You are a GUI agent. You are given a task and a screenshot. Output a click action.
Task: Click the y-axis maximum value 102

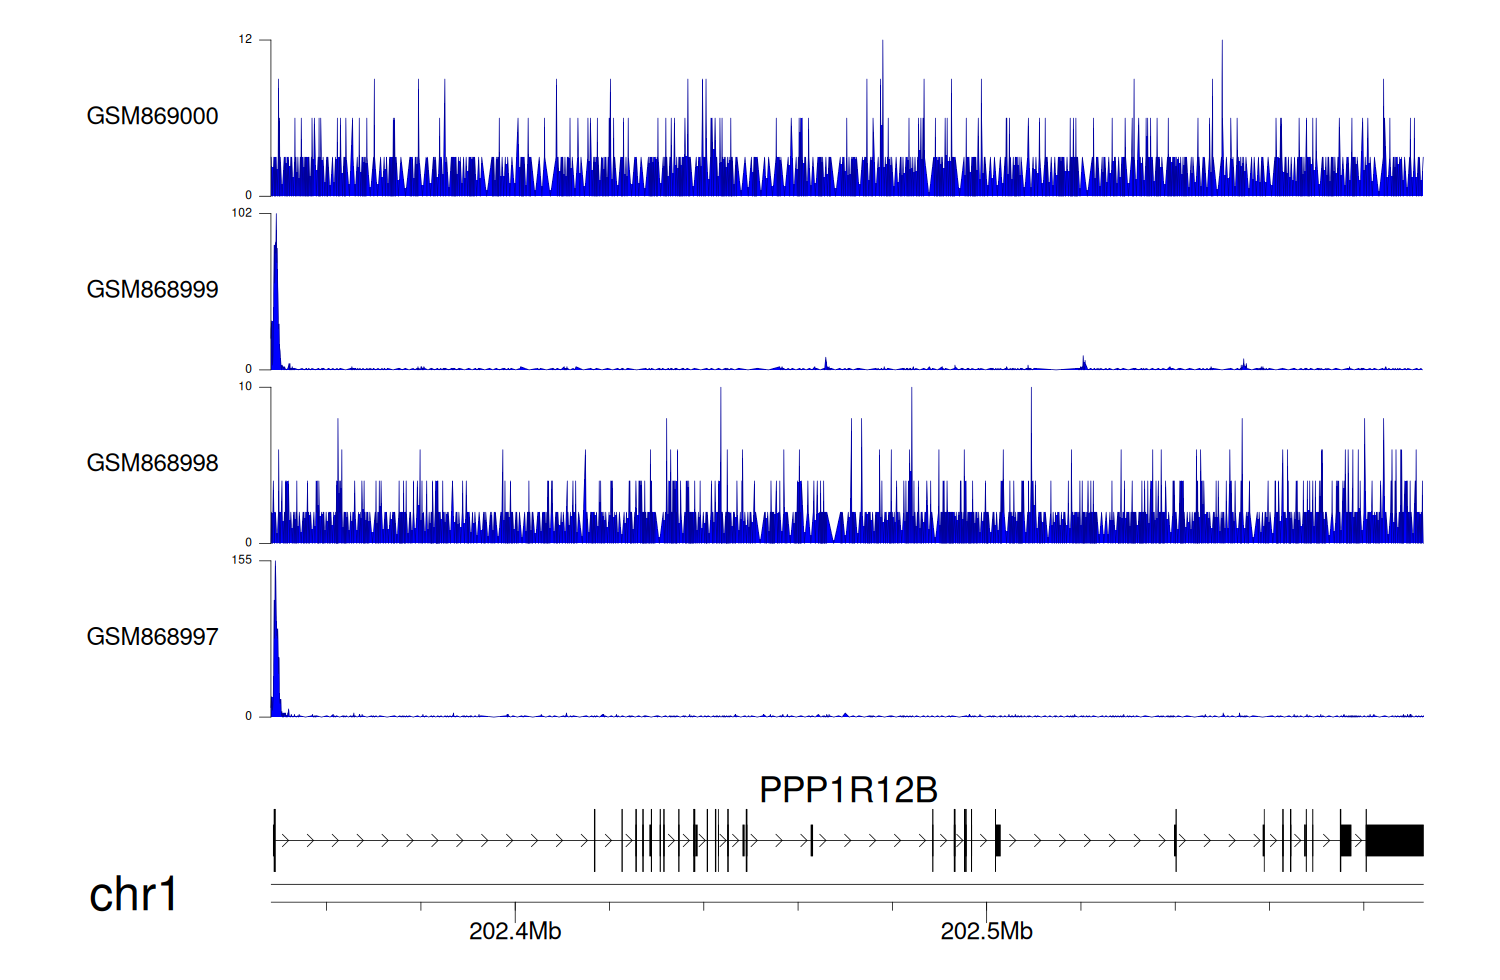pos(242,213)
